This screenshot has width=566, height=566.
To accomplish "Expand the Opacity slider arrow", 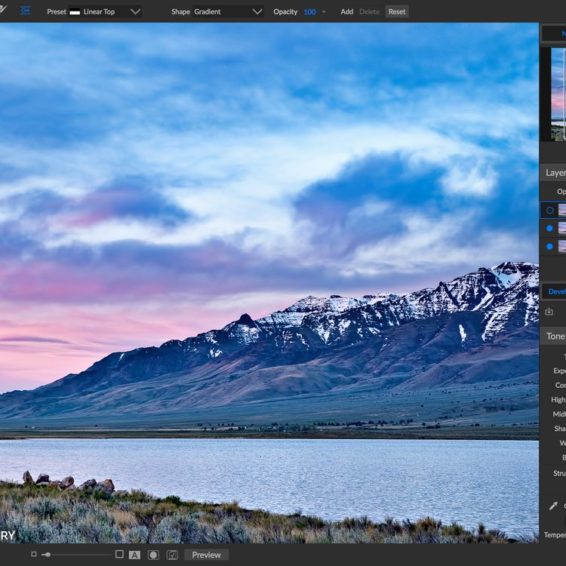I will coord(324,12).
